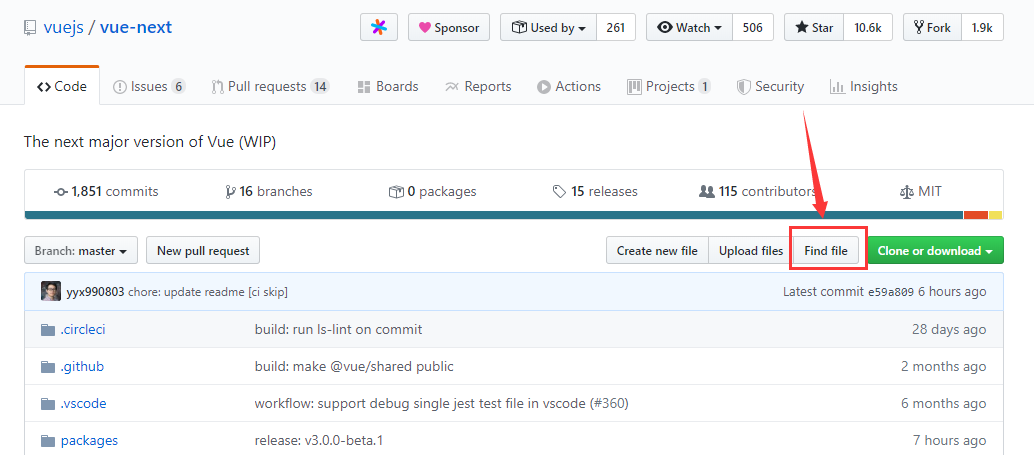
Task: Open the 261 dependents count
Action: coord(615,28)
